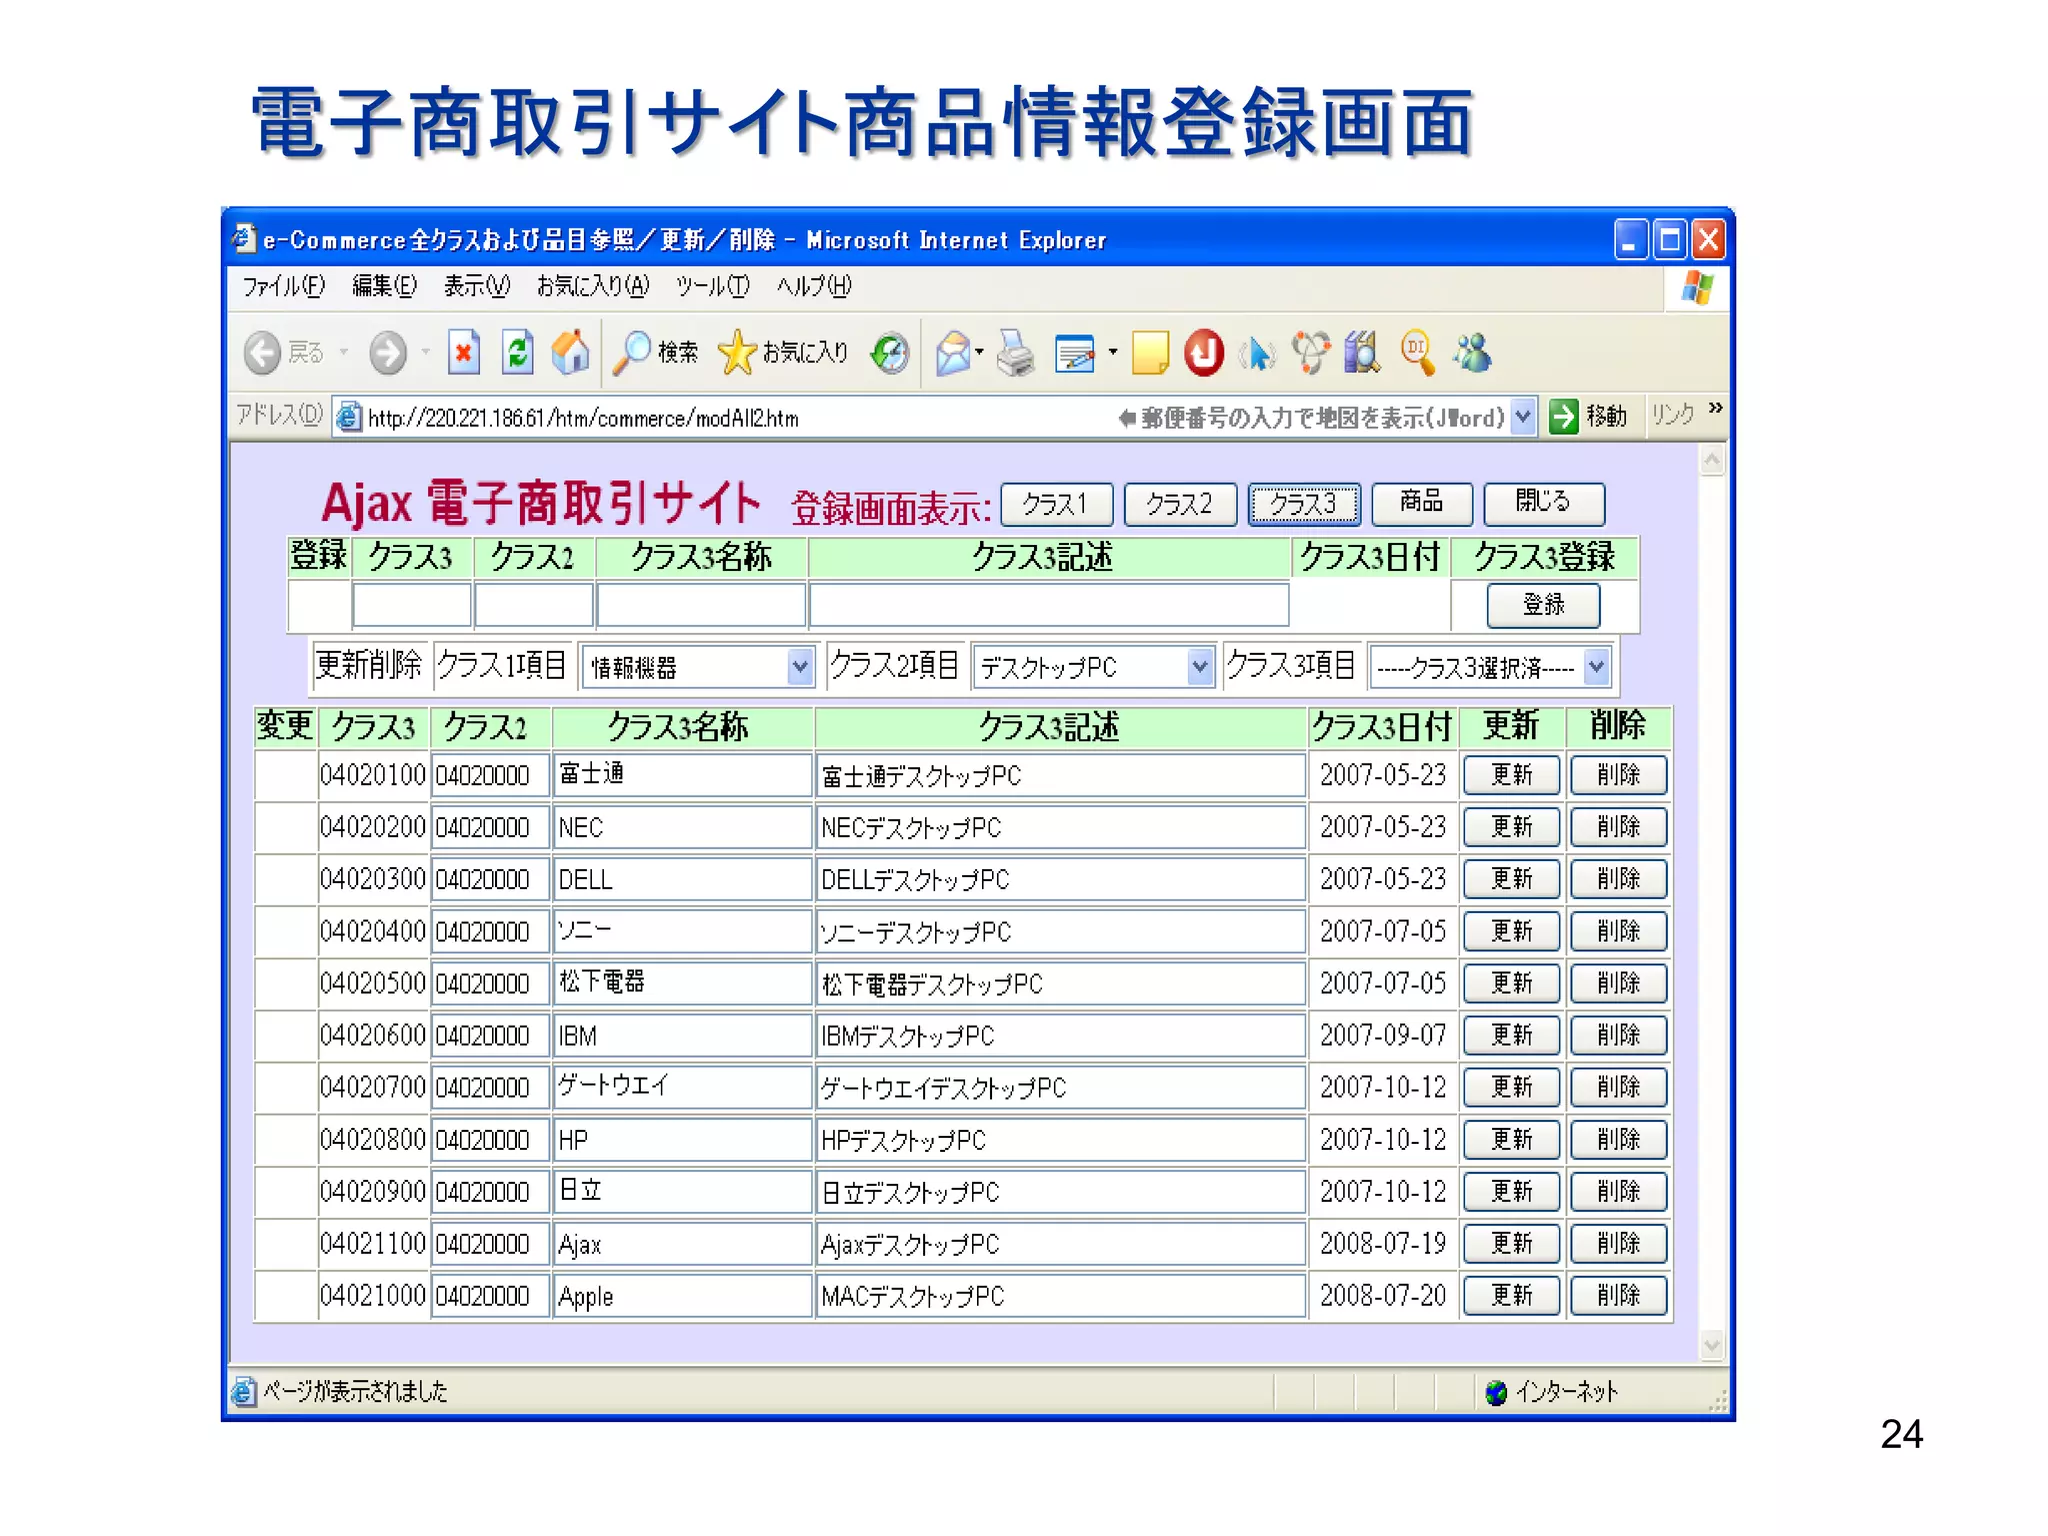
Task: Click the green Go (移動) arrow
Action: (x=1563, y=416)
